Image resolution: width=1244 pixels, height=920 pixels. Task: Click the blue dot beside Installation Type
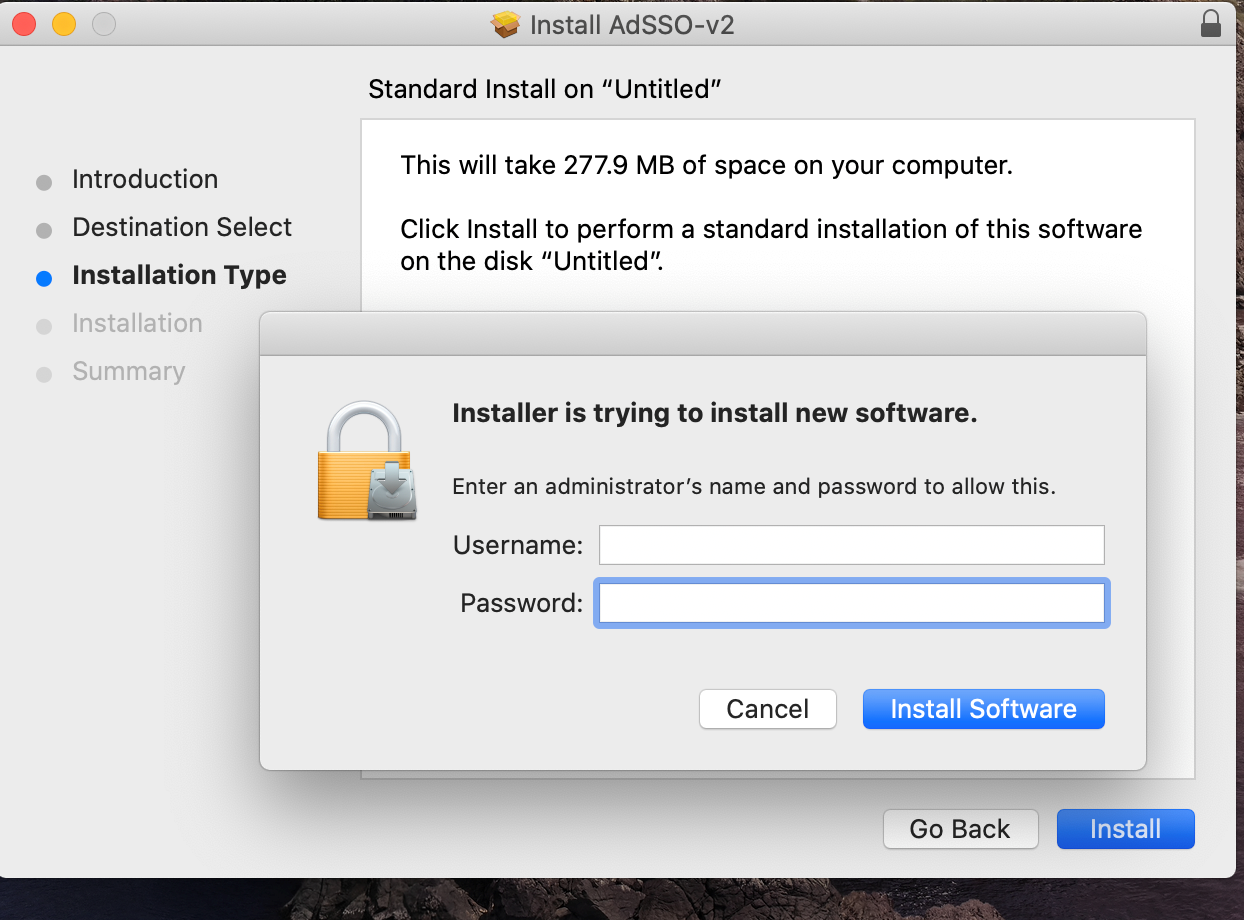[44, 278]
